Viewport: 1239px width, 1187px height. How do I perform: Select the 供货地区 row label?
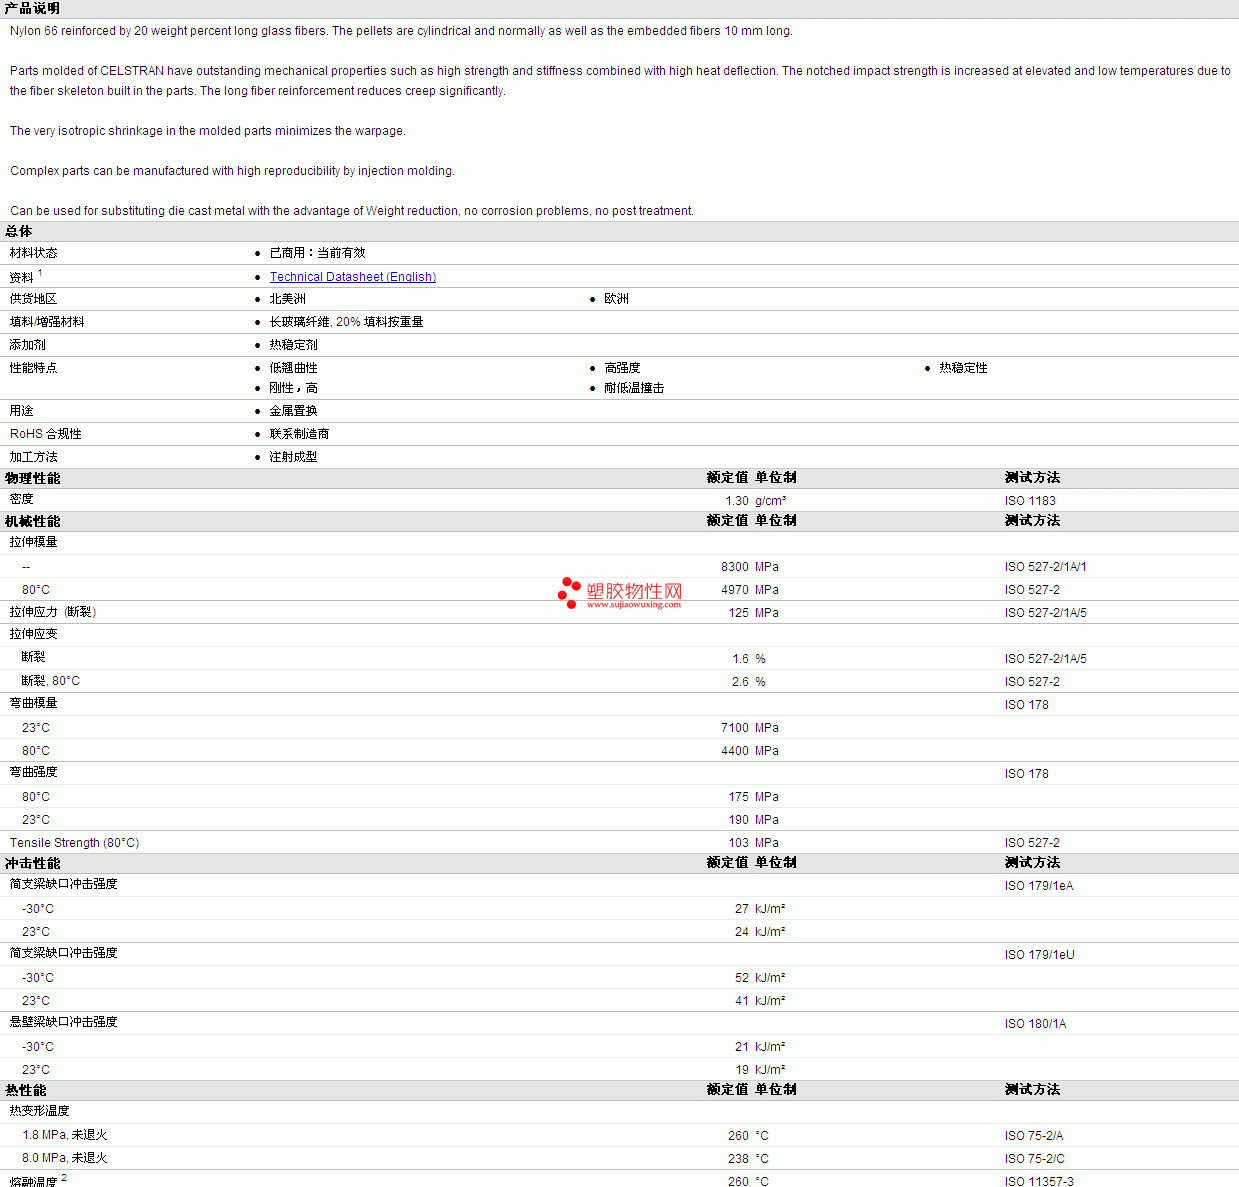(x=34, y=299)
